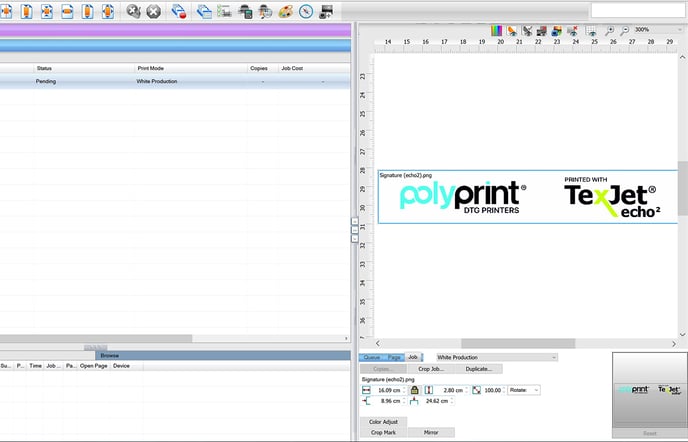Click the scale percentage icon
The width and height of the screenshot is (688, 442).
click(x=477, y=390)
